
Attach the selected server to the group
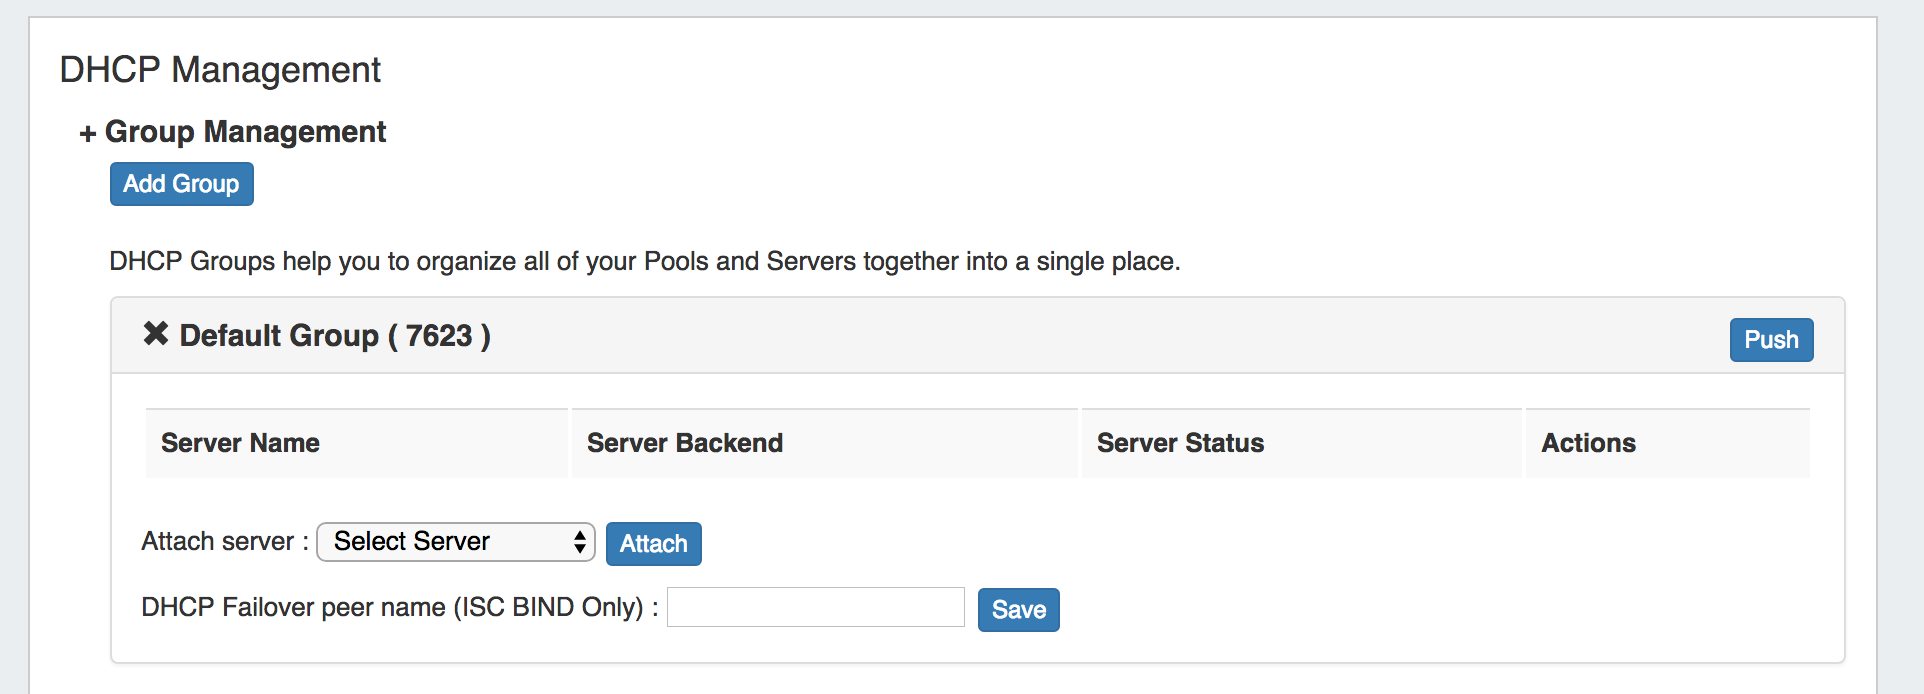coord(653,544)
